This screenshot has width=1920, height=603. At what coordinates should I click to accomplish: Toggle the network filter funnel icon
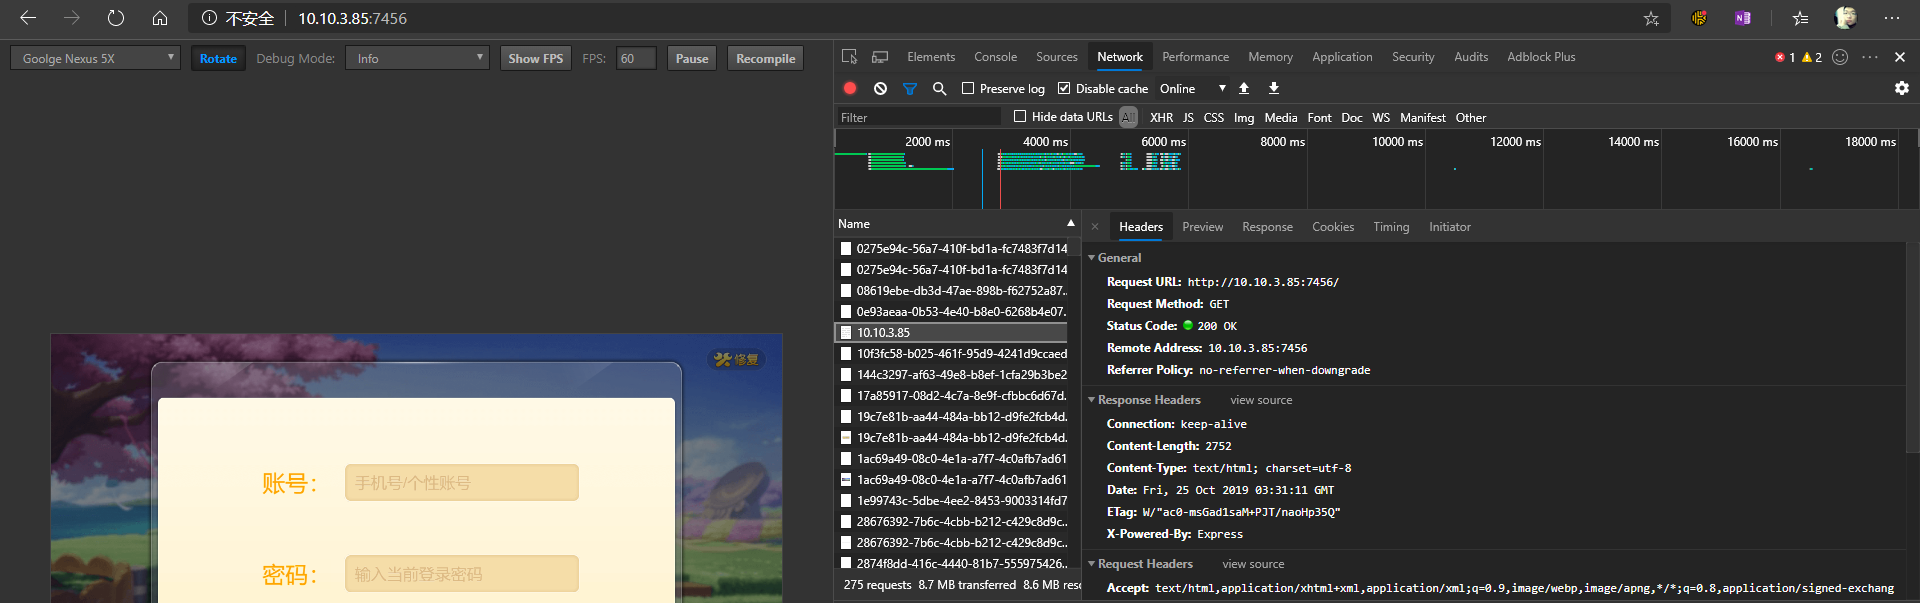tap(910, 88)
